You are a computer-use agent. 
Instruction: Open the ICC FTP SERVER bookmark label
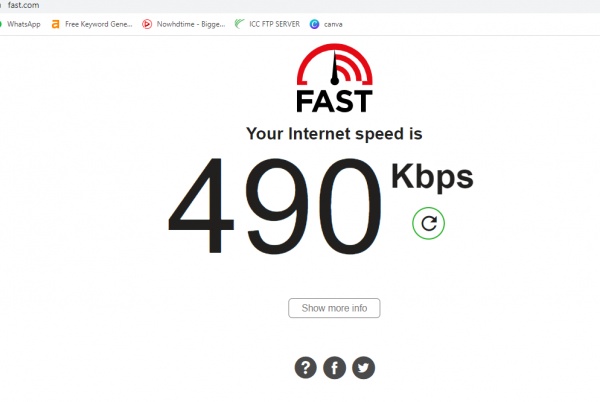click(274, 24)
